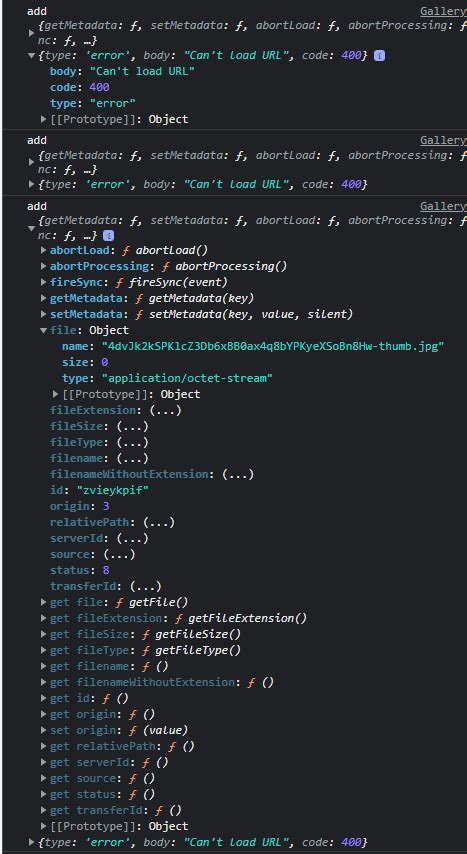Viewport: 467px width, 854px height.
Task: Click the info icon next to 'nc: f, …}' in third log
Action: pos(108,236)
